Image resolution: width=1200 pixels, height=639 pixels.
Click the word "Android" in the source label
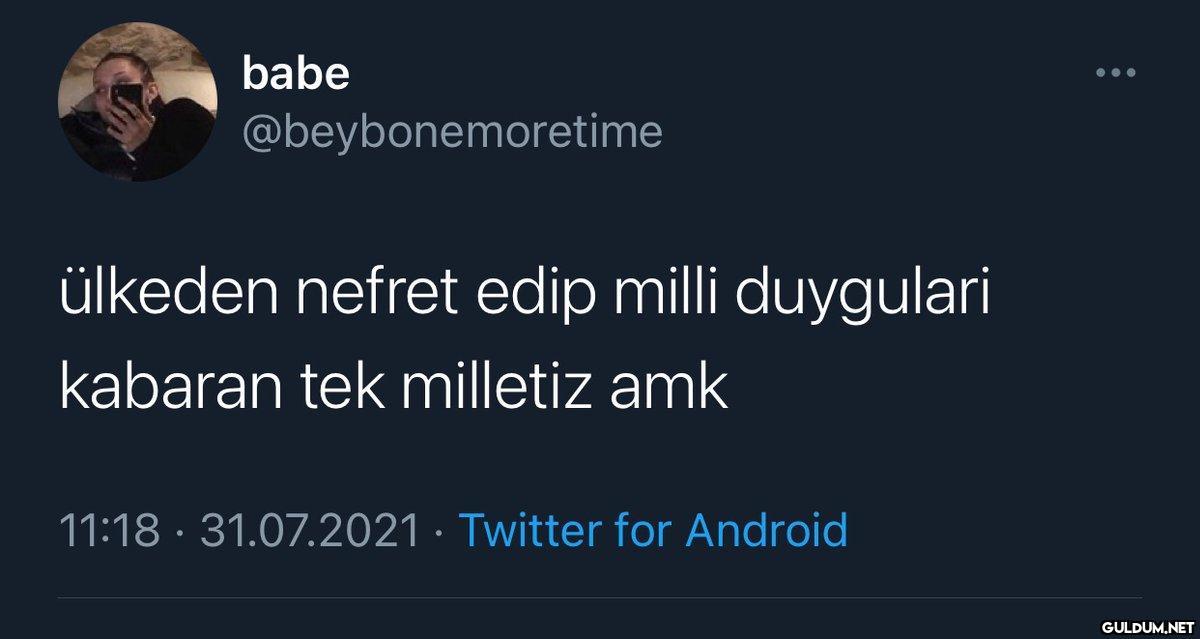click(766, 529)
